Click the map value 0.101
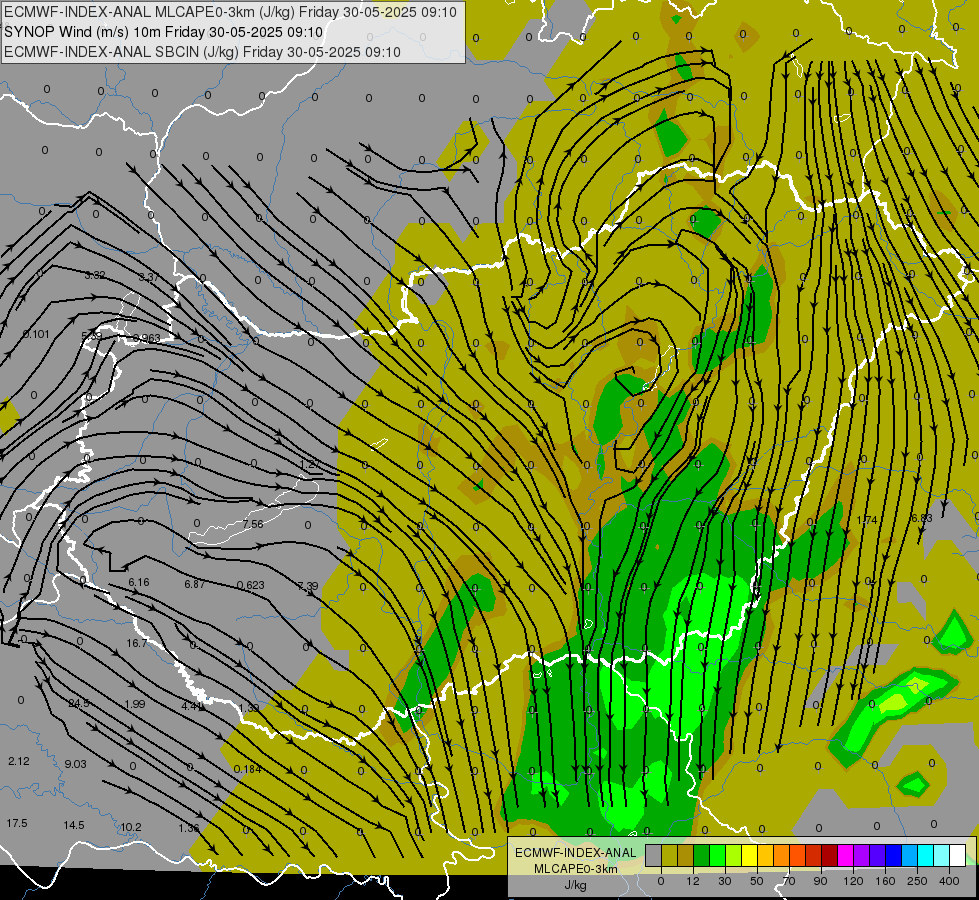Viewport: 979px width, 900px height. (36, 334)
